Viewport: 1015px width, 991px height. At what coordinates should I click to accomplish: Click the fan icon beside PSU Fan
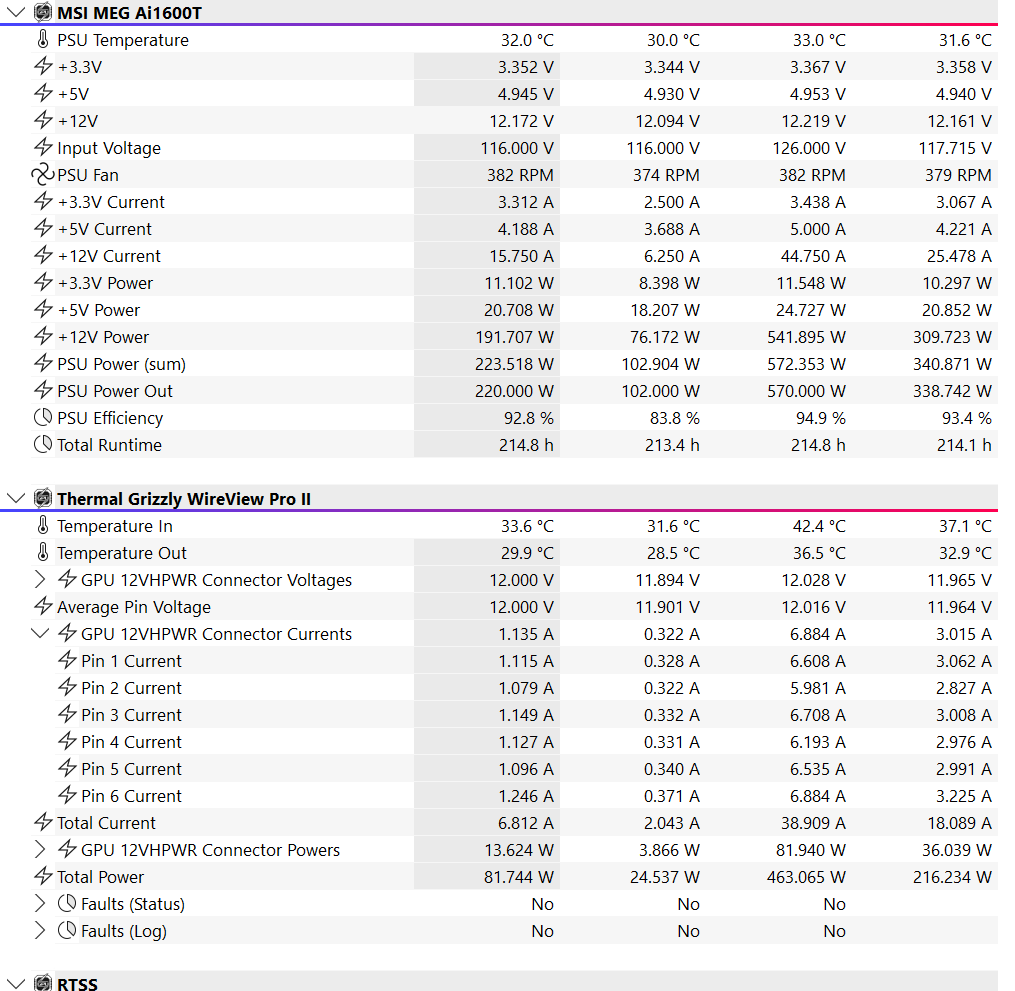click(43, 175)
